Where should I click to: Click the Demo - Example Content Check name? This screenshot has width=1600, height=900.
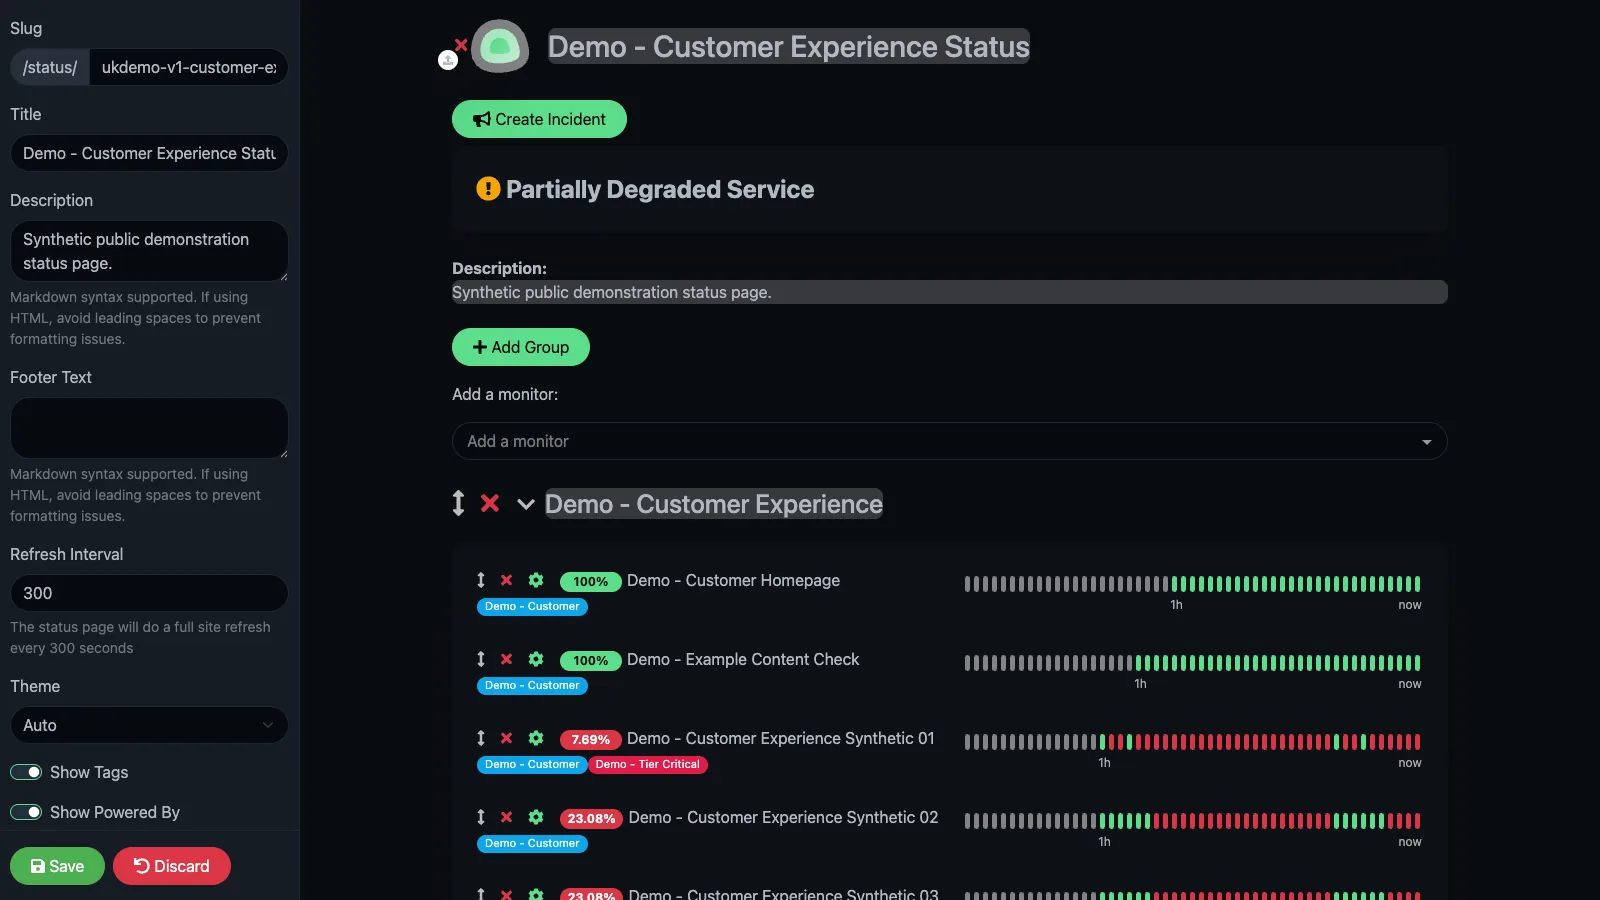(x=743, y=659)
